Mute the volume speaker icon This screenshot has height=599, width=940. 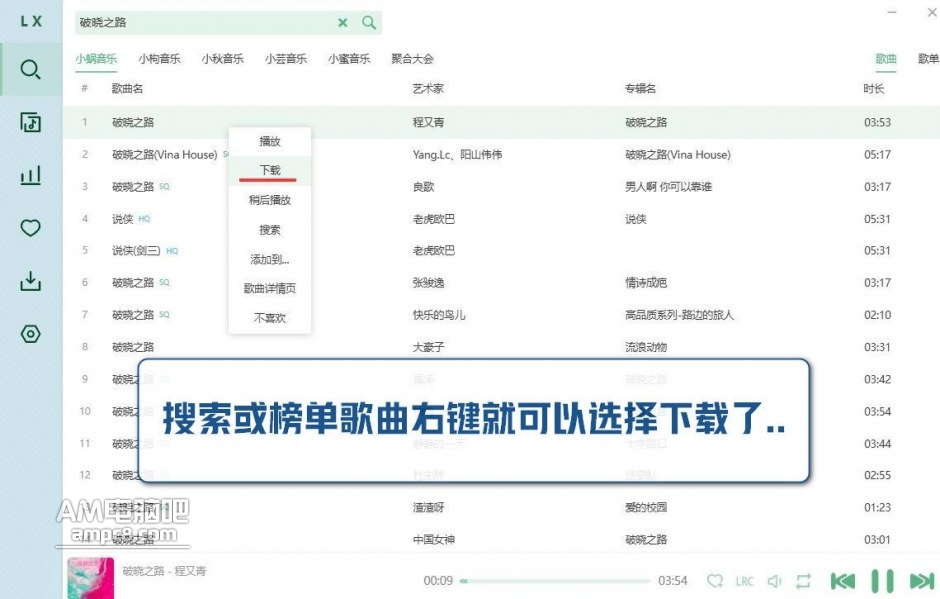tap(774, 581)
